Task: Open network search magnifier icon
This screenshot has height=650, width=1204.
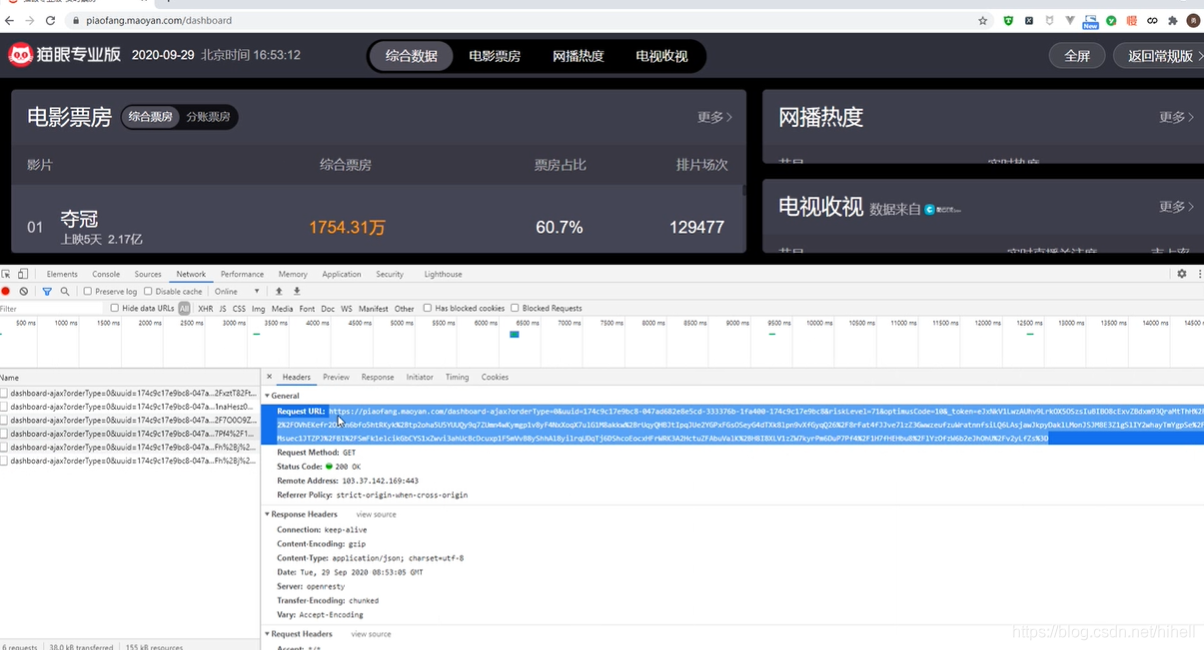Action: tap(65, 291)
